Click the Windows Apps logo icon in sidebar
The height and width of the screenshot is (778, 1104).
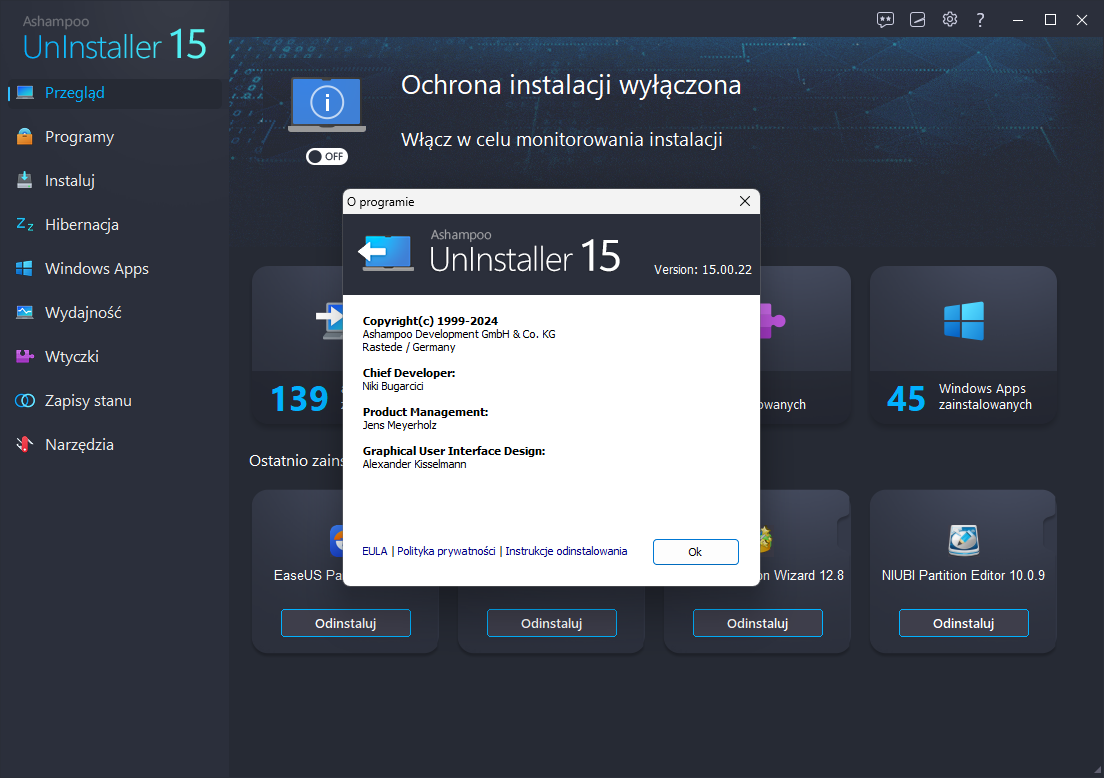pyautogui.click(x=25, y=268)
